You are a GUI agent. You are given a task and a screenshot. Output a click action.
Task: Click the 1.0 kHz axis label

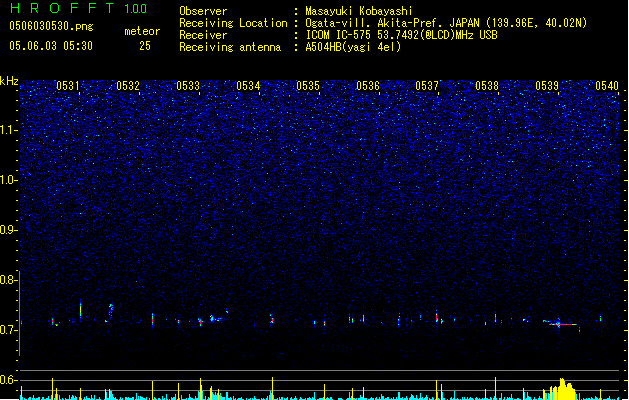(9, 180)
